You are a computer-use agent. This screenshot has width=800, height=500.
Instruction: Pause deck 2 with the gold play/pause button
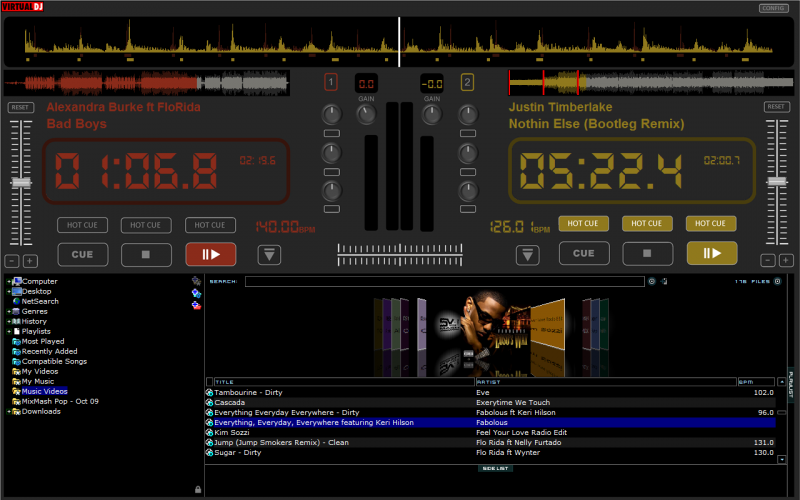[712, 253]
